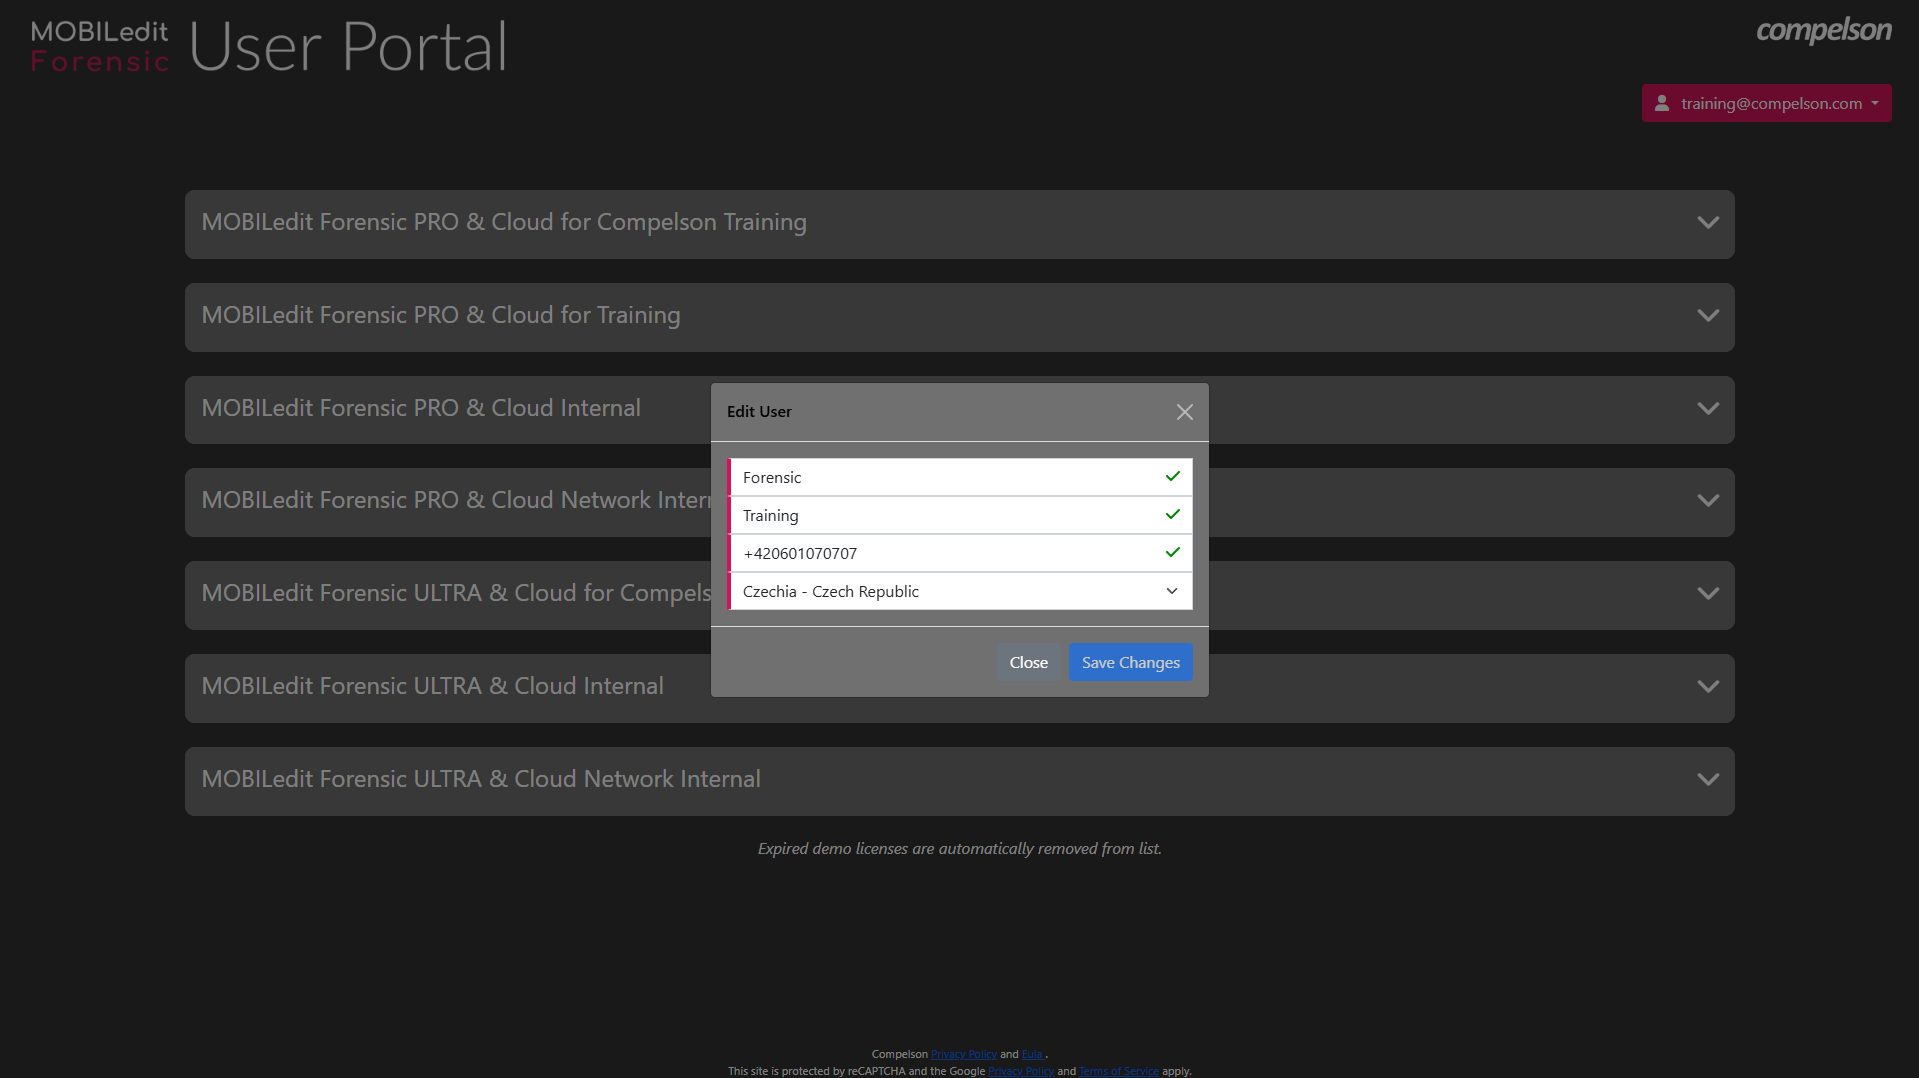The image size is (1919, 1078).
Task: Click the MOBILedit Forensic logo
Action: [x=100, y=46]
